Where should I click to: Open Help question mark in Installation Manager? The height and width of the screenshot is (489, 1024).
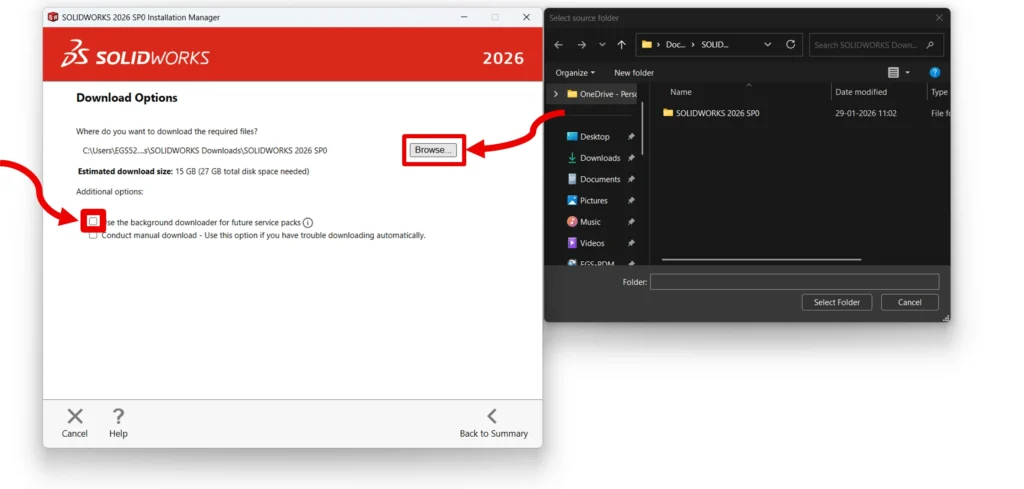(118, 417)
